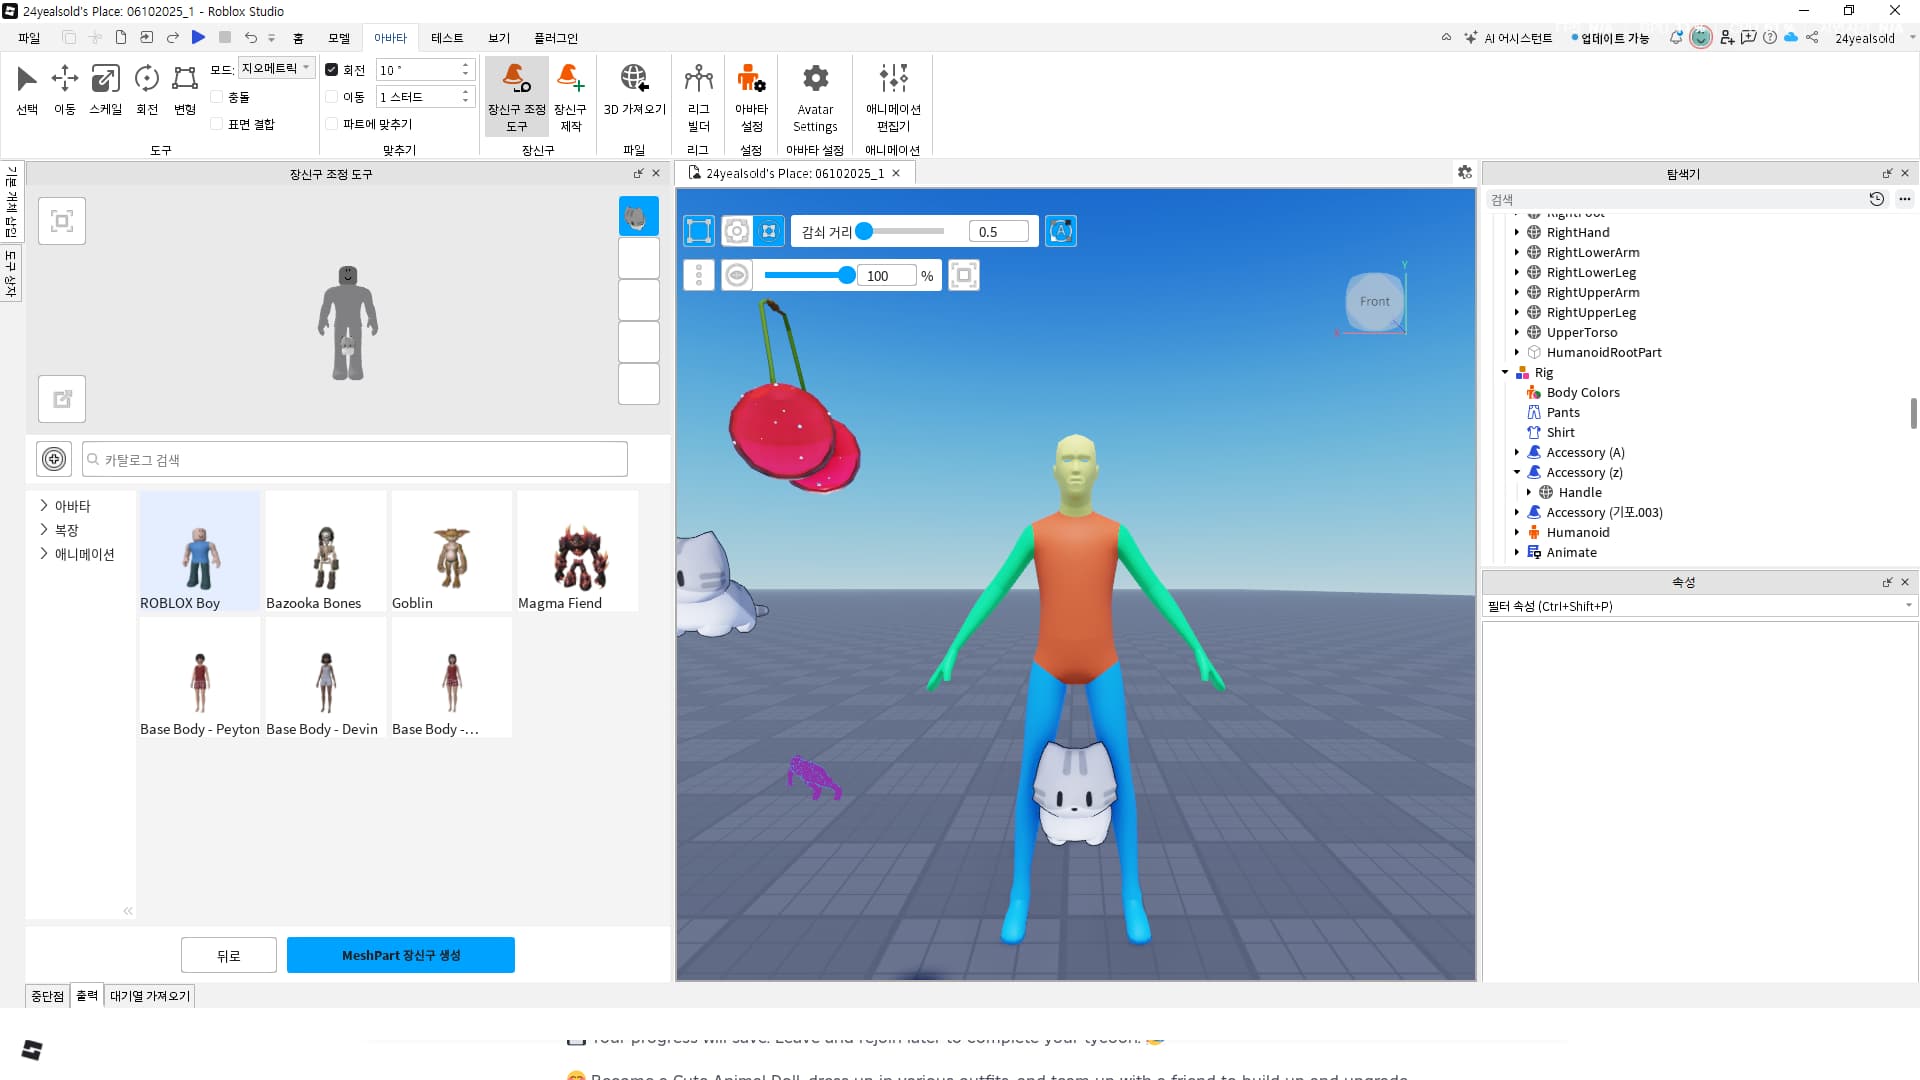
Task: Toggle the vertex point edit mode button
Action: click(x=769, y=232)
